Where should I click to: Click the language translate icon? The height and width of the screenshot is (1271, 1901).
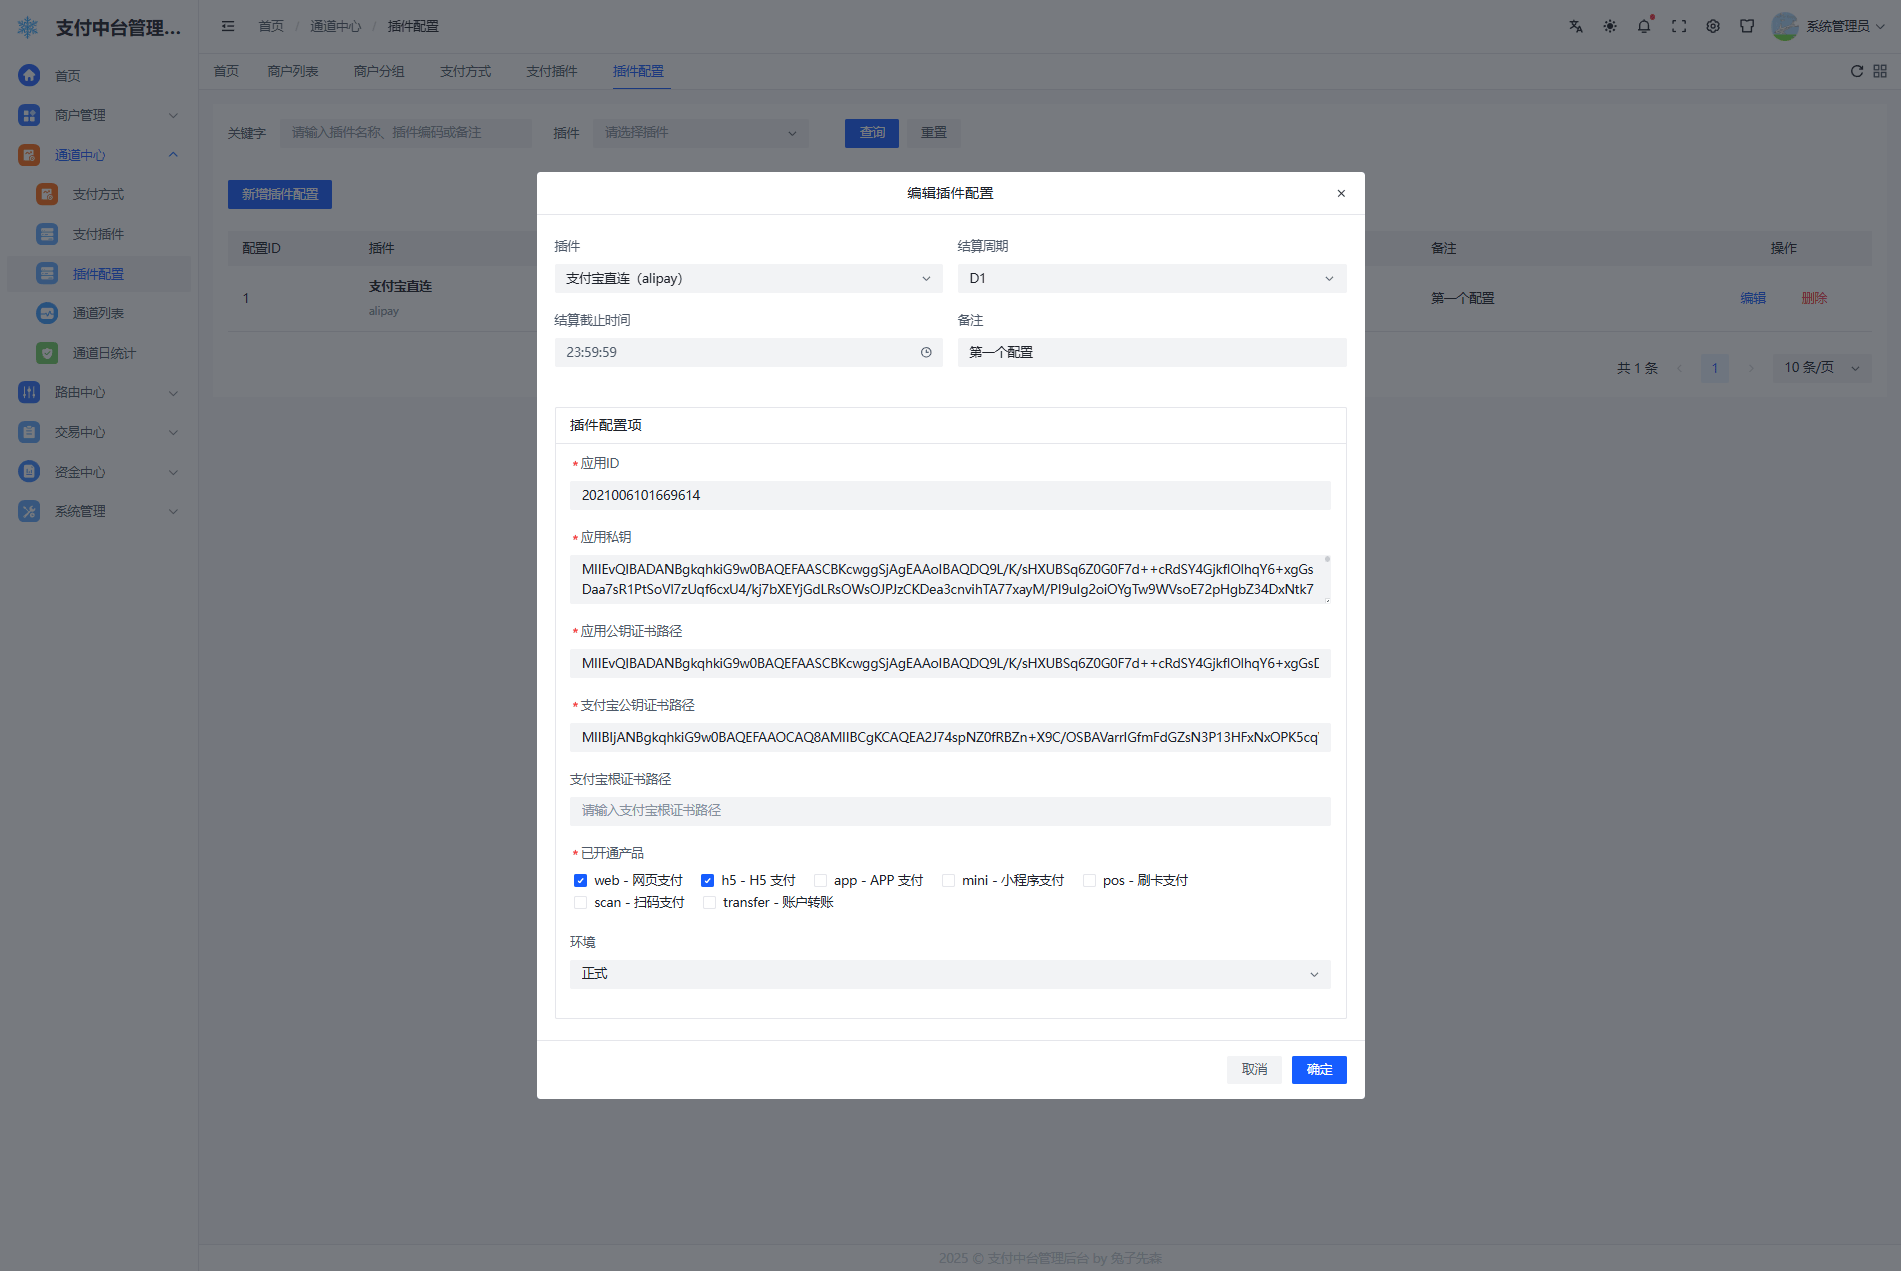click(x=1576, y=27)
